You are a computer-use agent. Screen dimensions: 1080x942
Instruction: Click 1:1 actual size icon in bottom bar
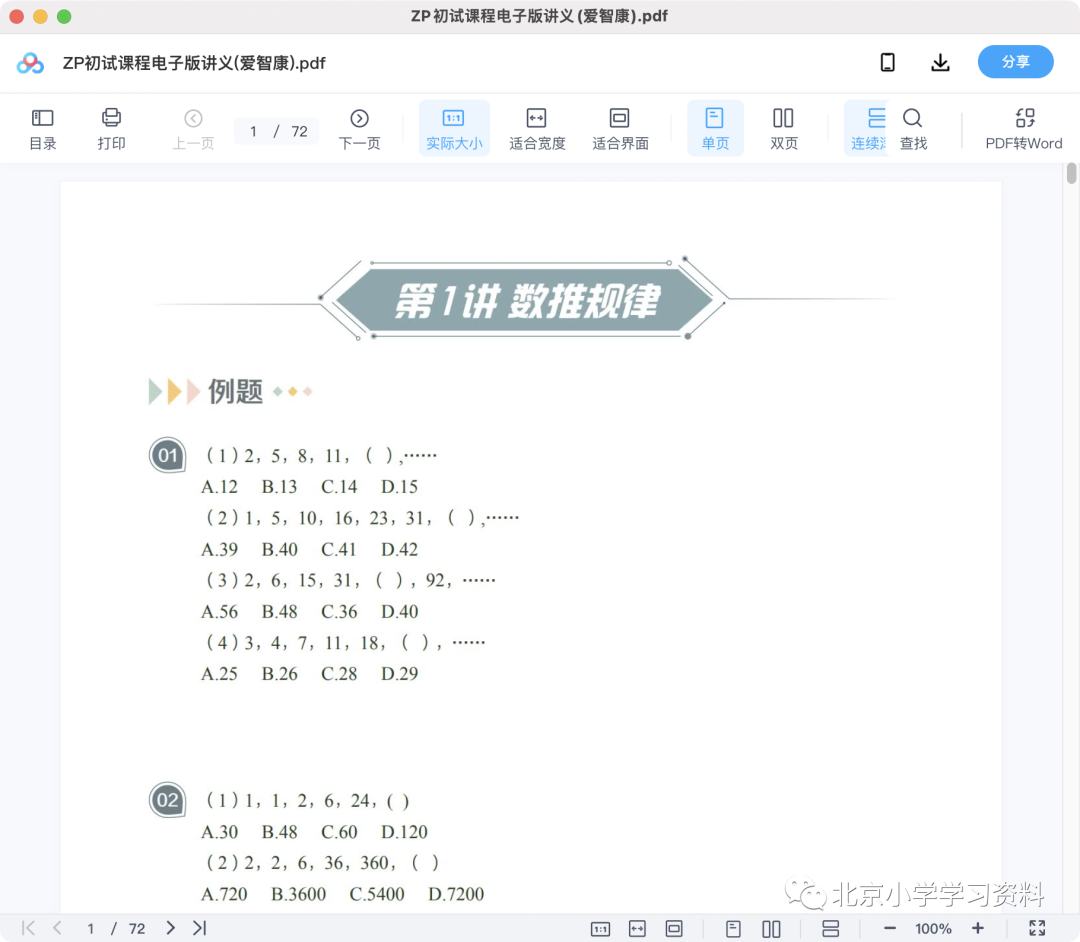(x=600, y=929)
